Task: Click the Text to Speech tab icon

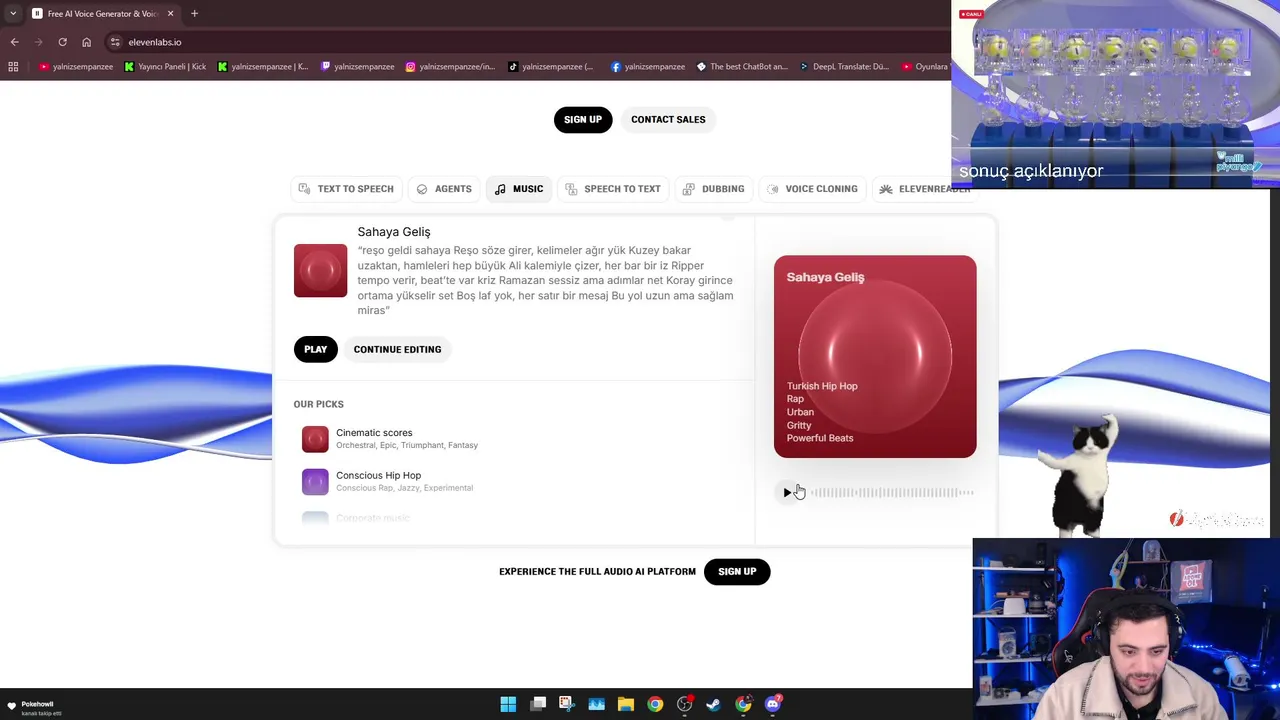Action: coord(304,189)
